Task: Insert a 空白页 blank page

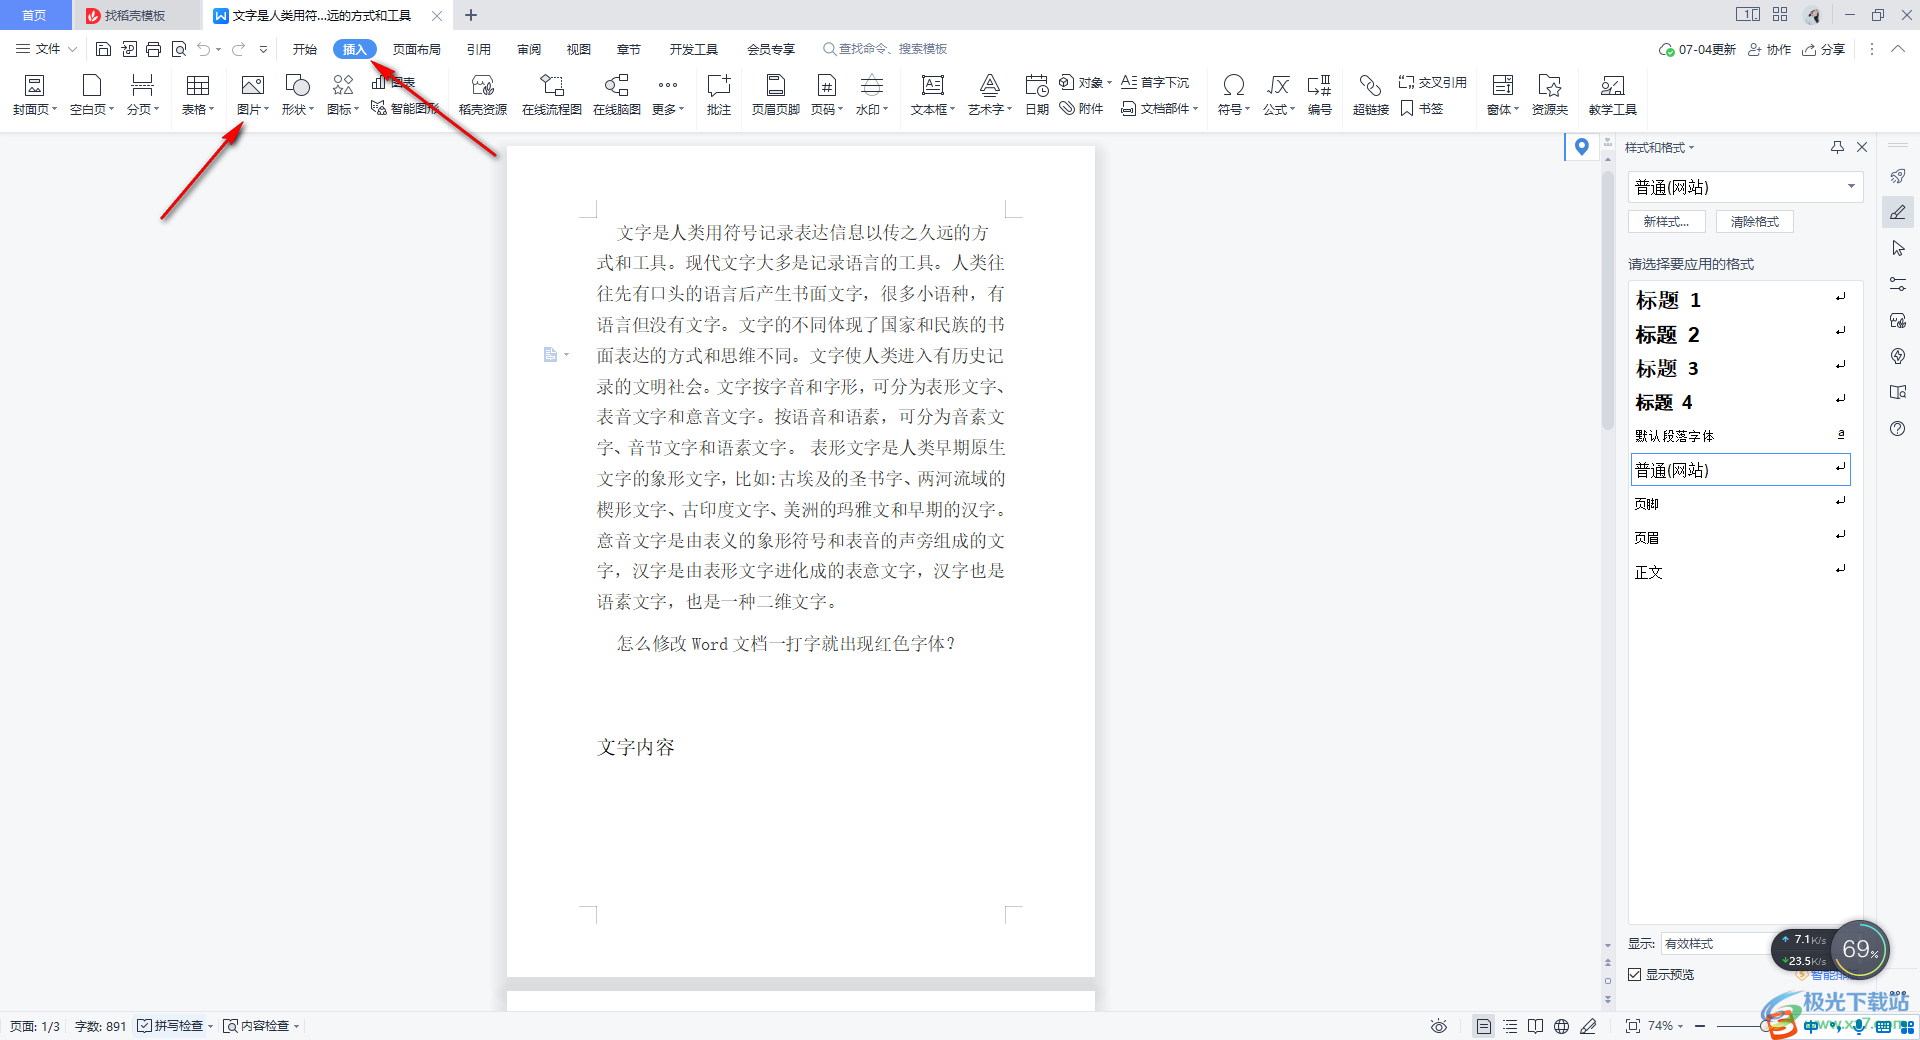Action: [91, 96]
